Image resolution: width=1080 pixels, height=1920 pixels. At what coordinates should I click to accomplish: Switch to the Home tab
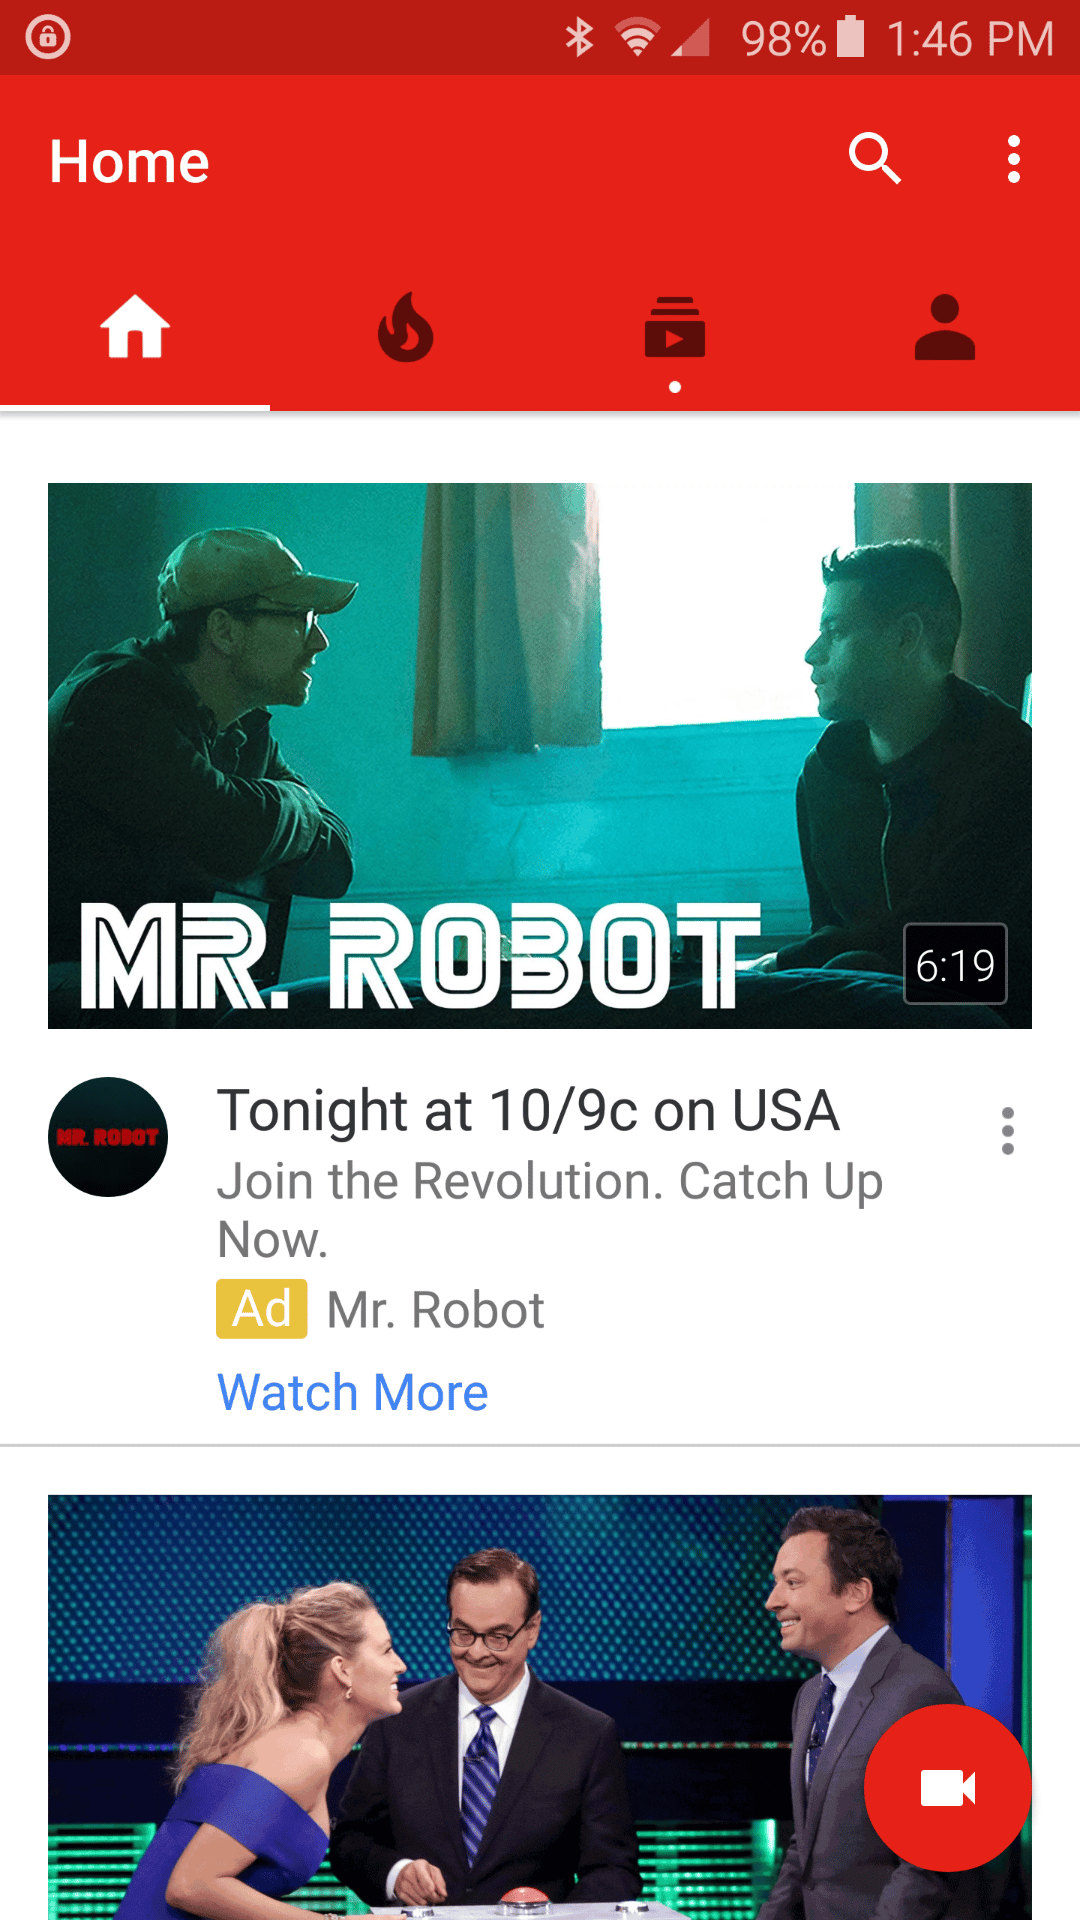click(x=135, y=328)
